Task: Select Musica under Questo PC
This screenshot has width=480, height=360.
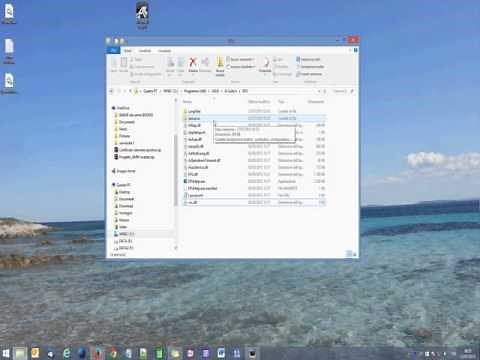Action: coord(124,220)
